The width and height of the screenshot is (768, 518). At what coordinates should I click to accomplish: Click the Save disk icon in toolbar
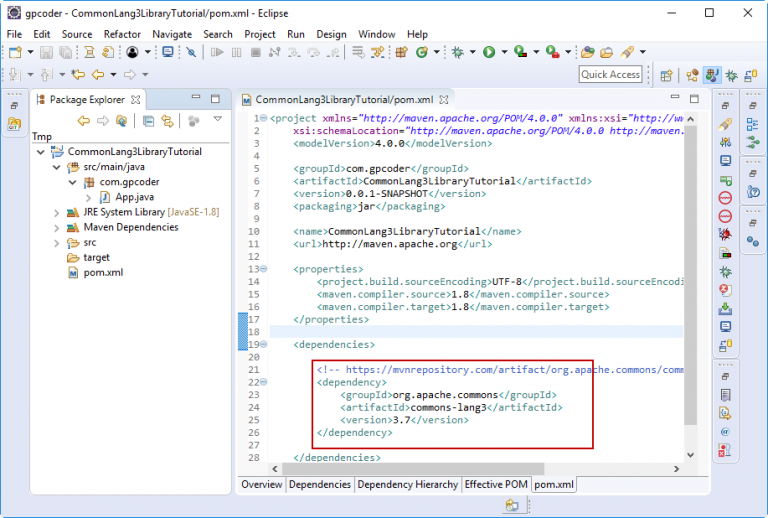click(x=46, y=52)
